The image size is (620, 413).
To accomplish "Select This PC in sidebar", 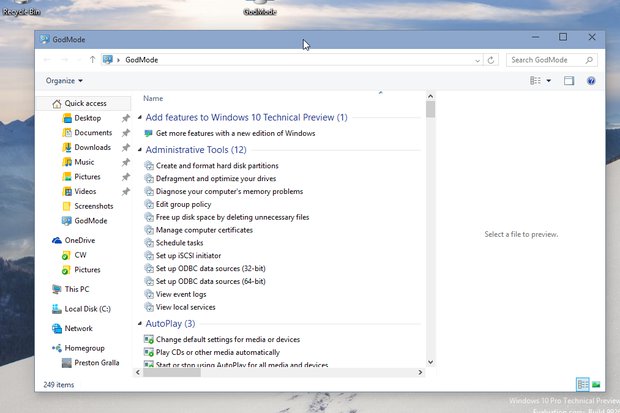I will tap(77, 289).
